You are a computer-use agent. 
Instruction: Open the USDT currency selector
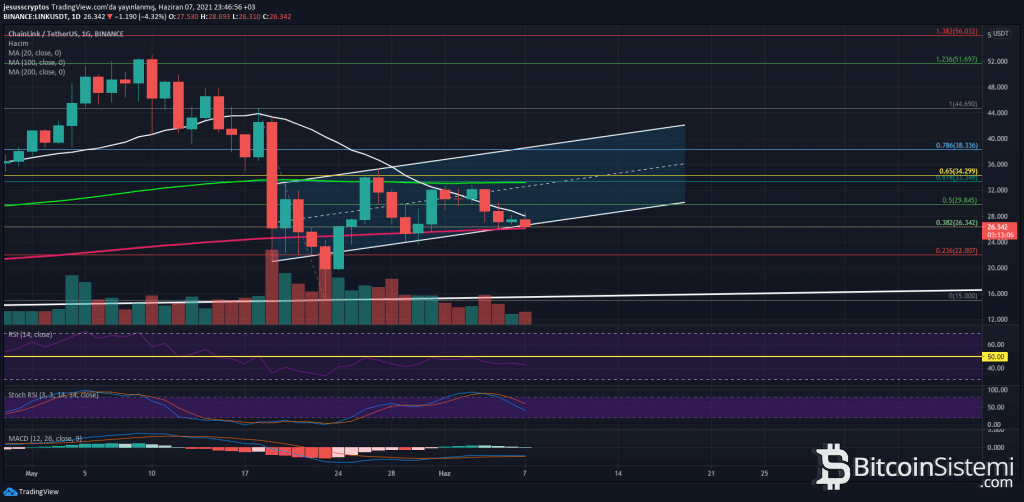click(x=1002, y=34)
